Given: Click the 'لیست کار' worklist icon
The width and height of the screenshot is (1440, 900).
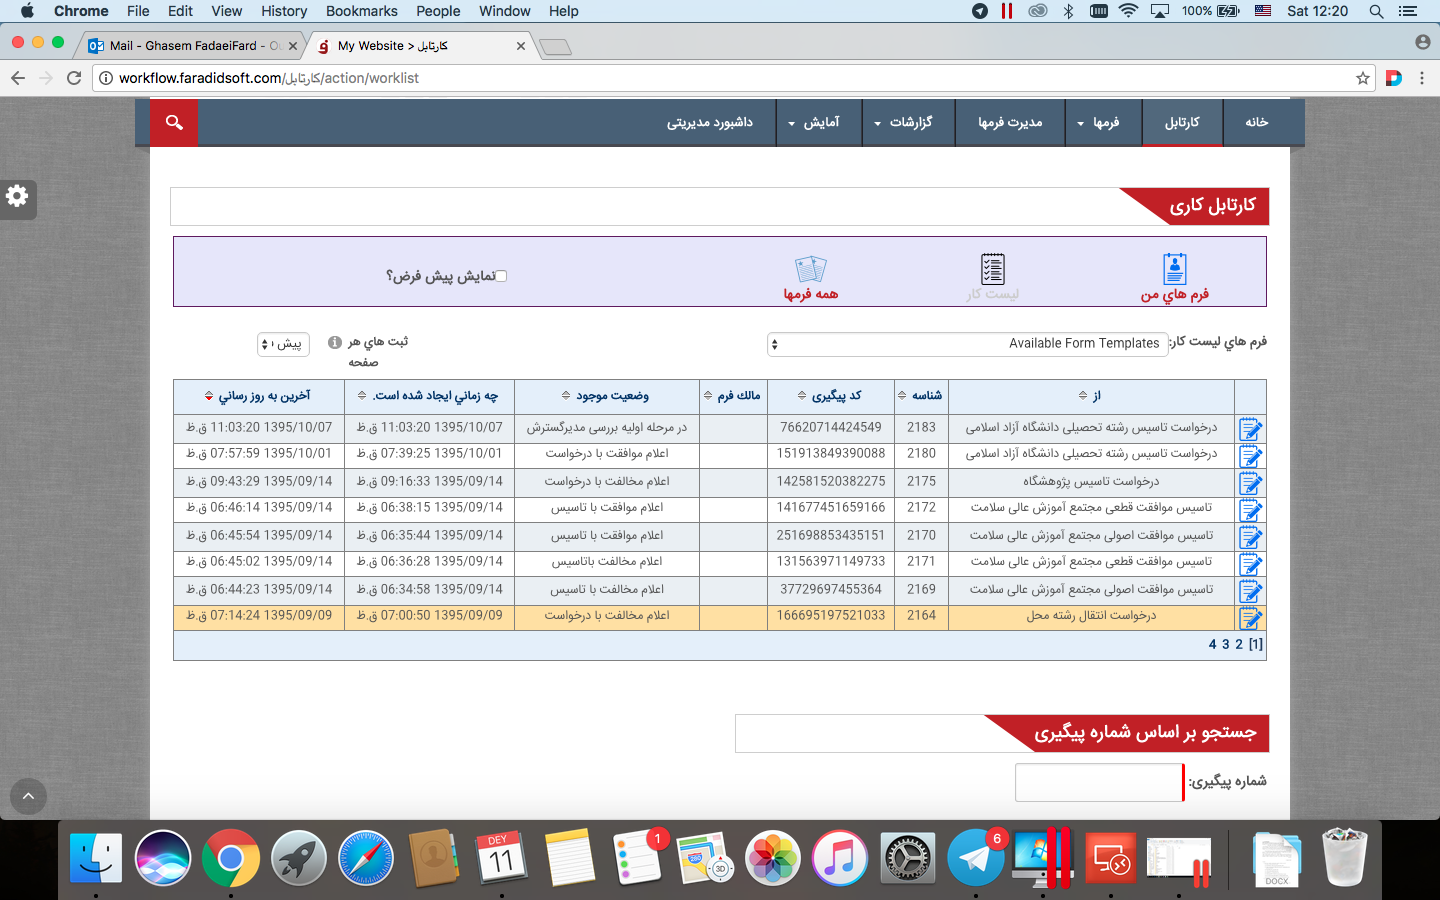Looking at the screenshot, I should click(992, 270).
